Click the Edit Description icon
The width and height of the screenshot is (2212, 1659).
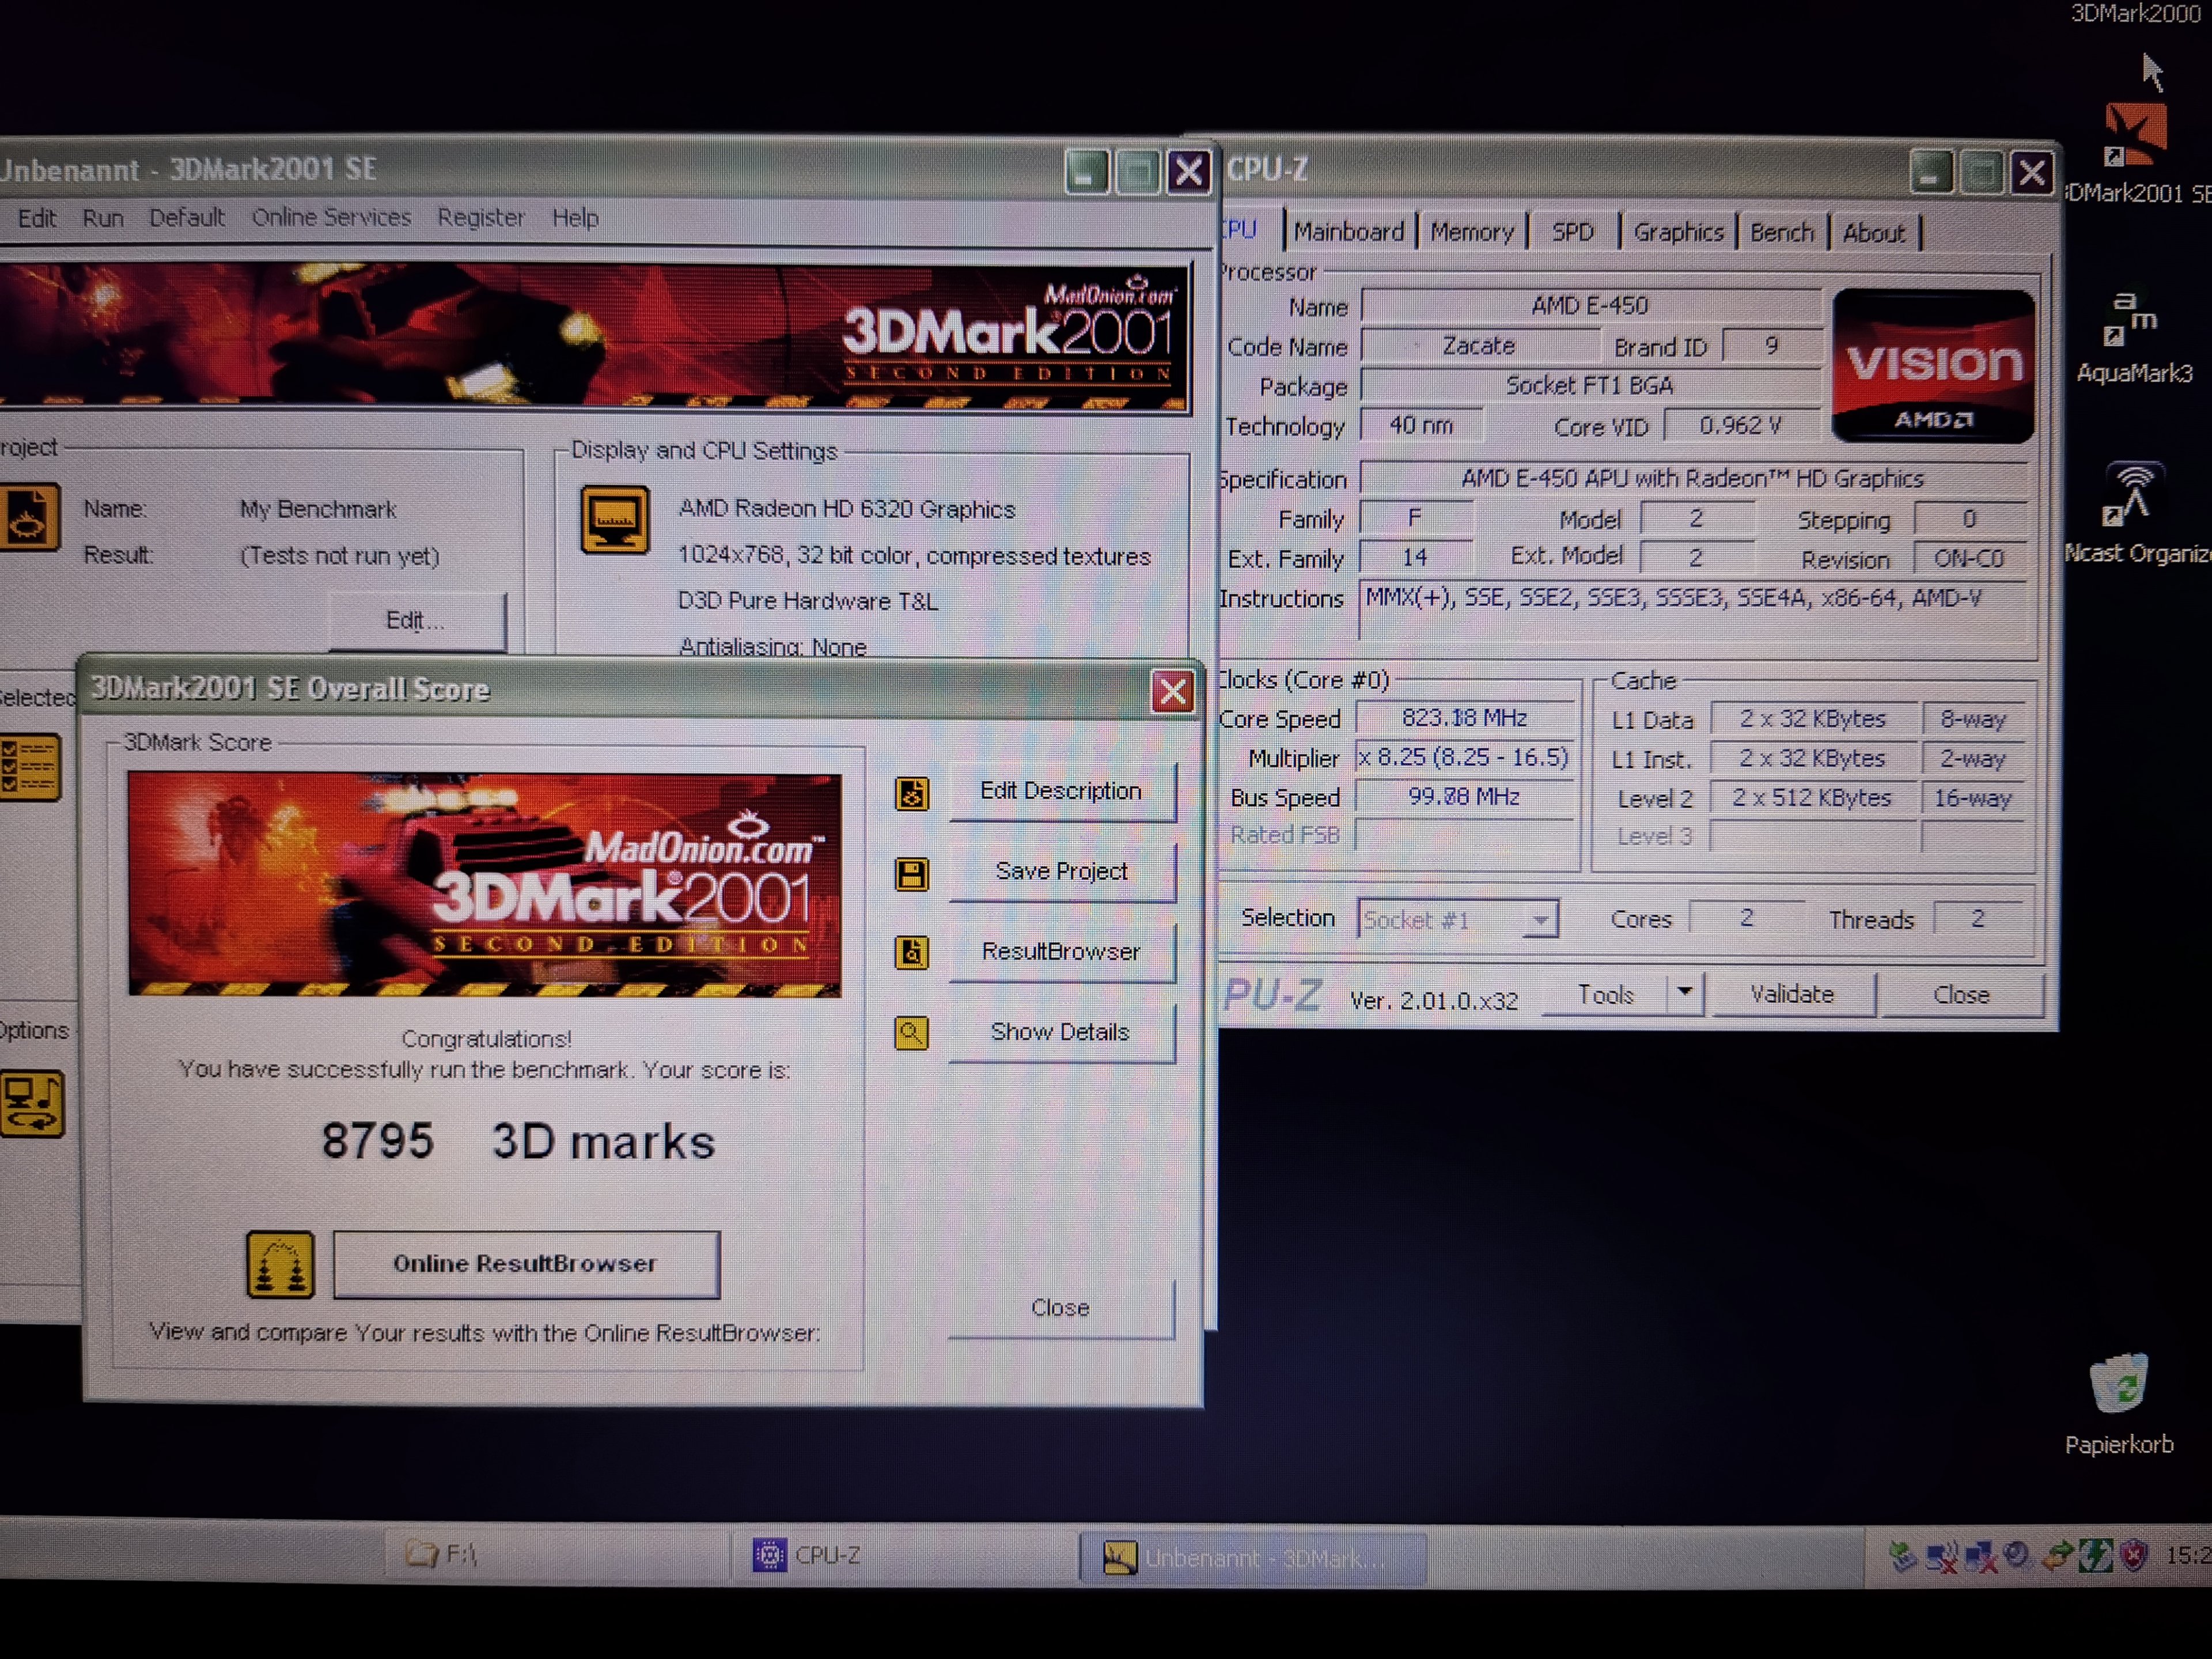pos(911,794)
